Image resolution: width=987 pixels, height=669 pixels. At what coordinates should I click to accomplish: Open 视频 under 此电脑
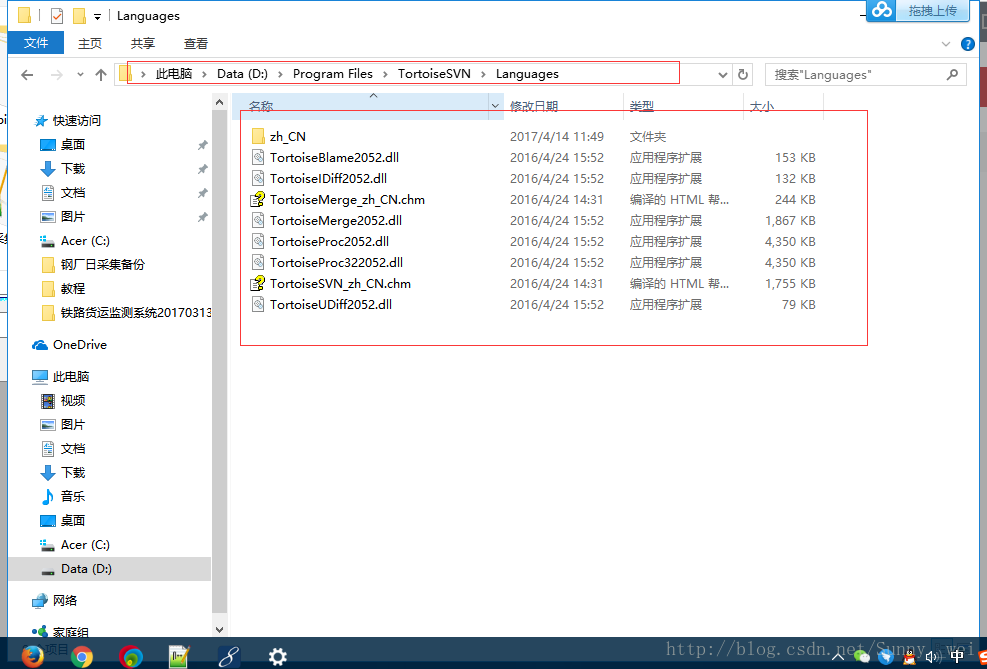click(73, 401)
